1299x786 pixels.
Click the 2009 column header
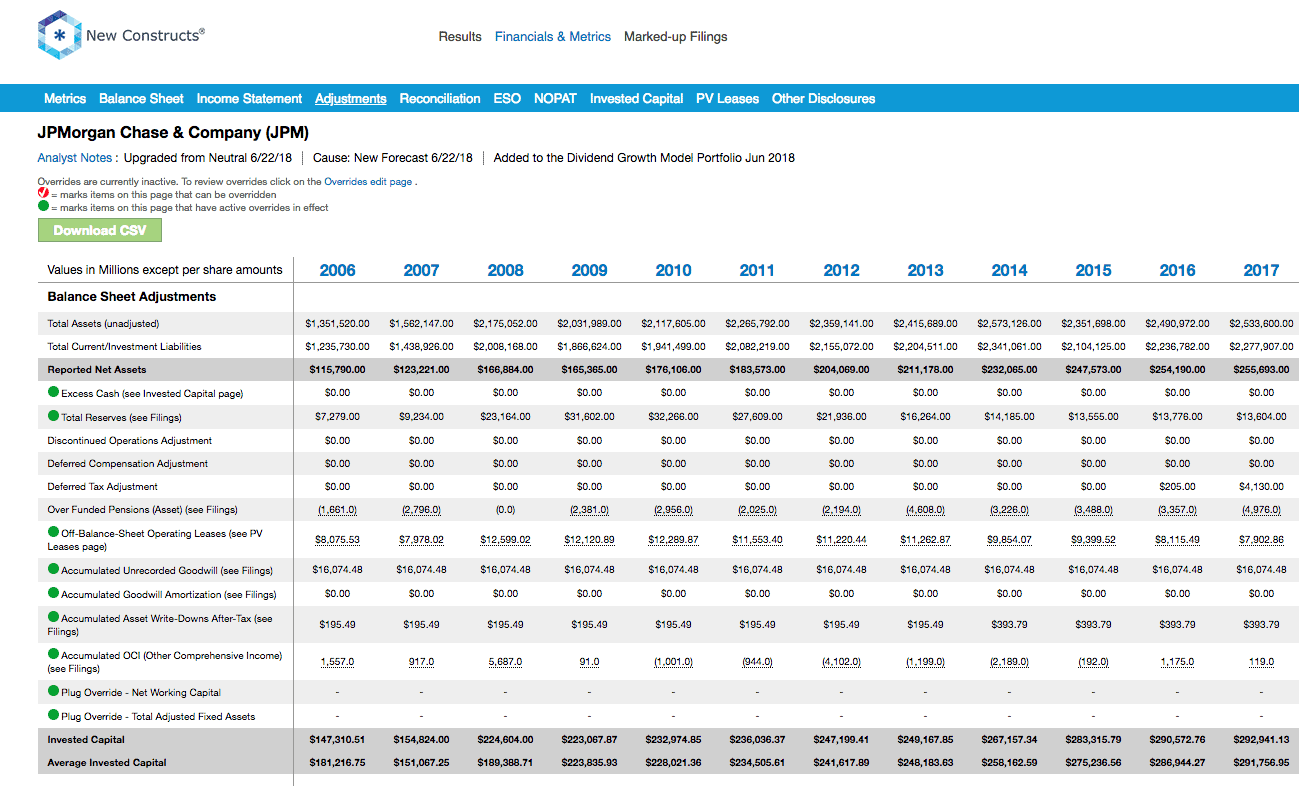pos(590,270)
